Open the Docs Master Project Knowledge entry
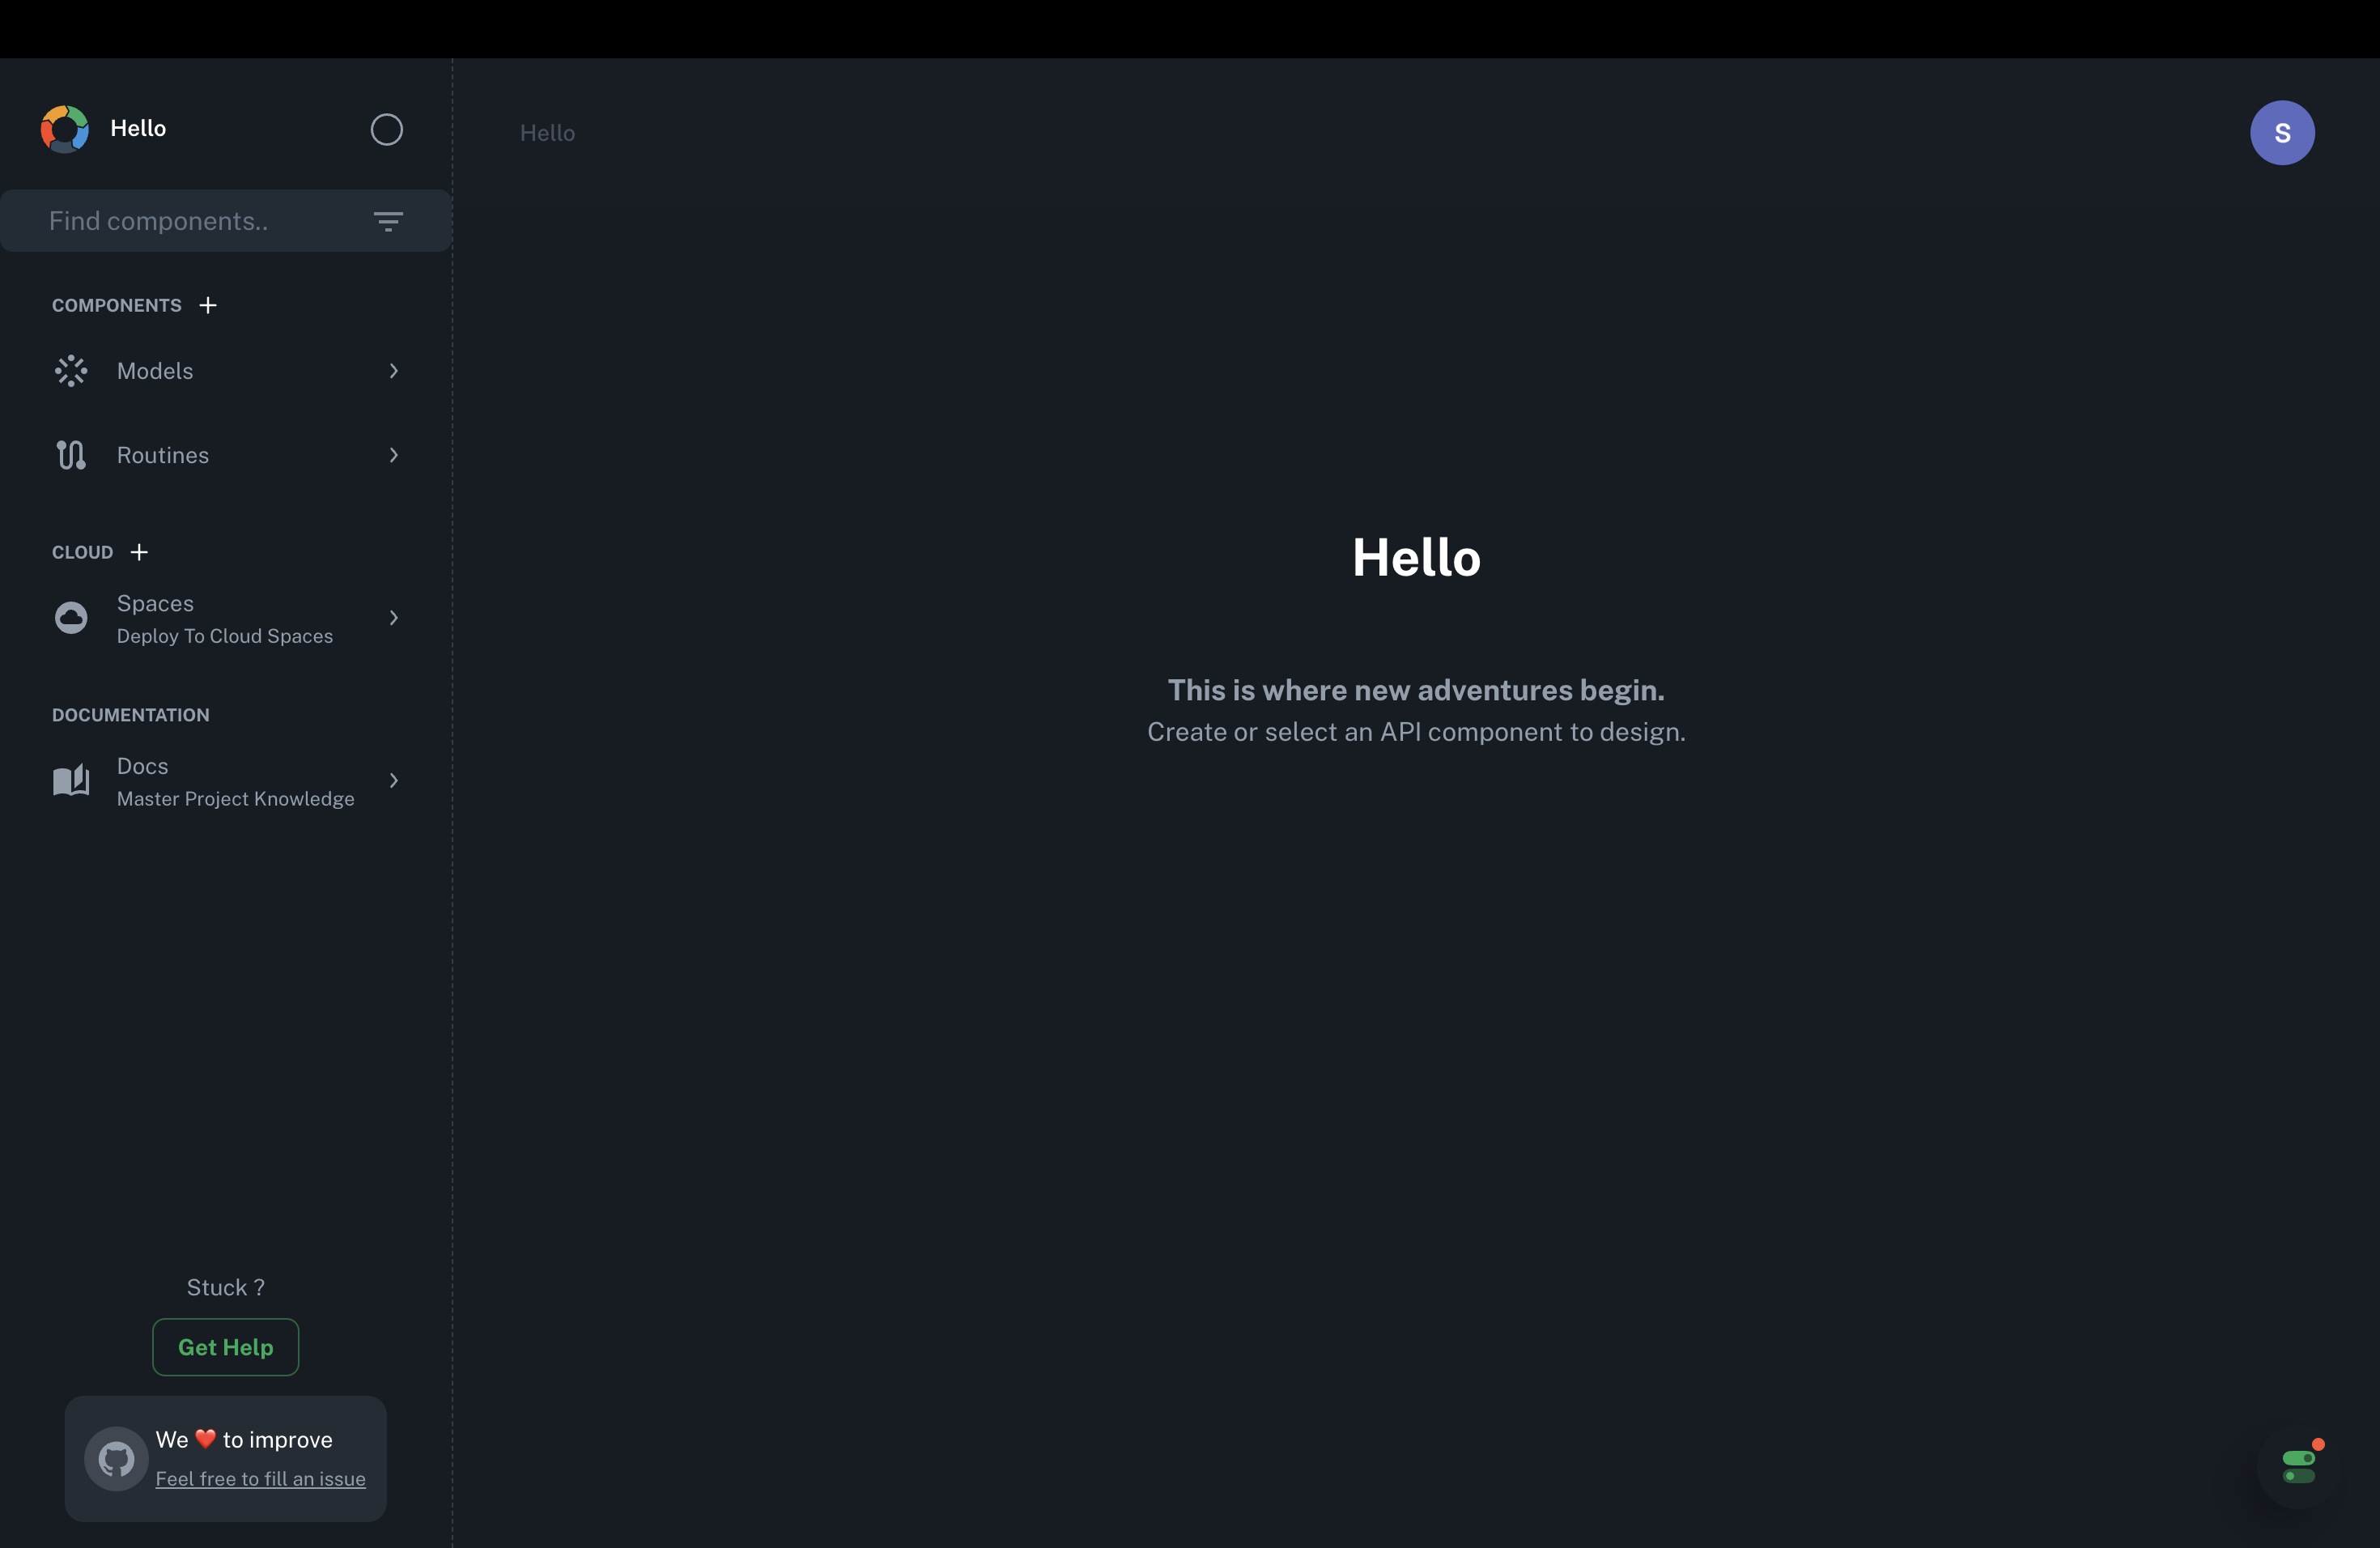Viewport: 2380px width, 1548px height. tap(235, 781)
